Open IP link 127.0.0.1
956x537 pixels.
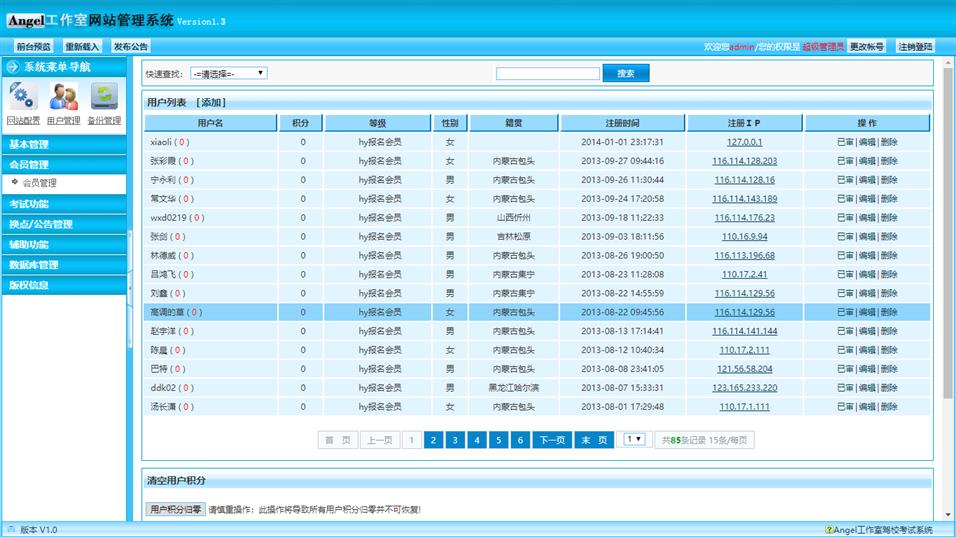744,142
